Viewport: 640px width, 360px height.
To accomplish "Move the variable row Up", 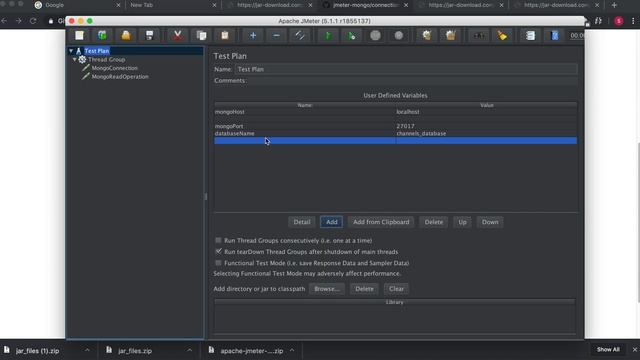I will (462, 222).
